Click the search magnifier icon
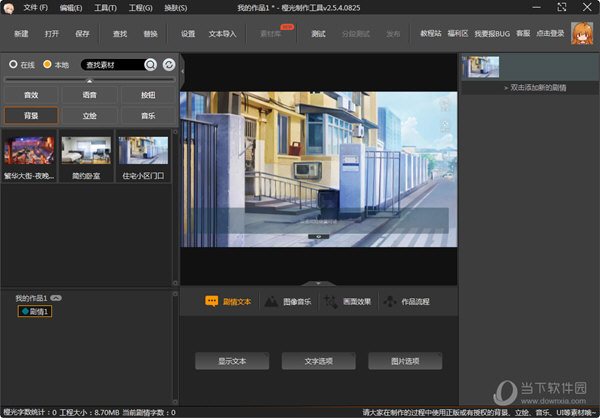The height and width of the screenshot is (418, 600). pos(150,65)
